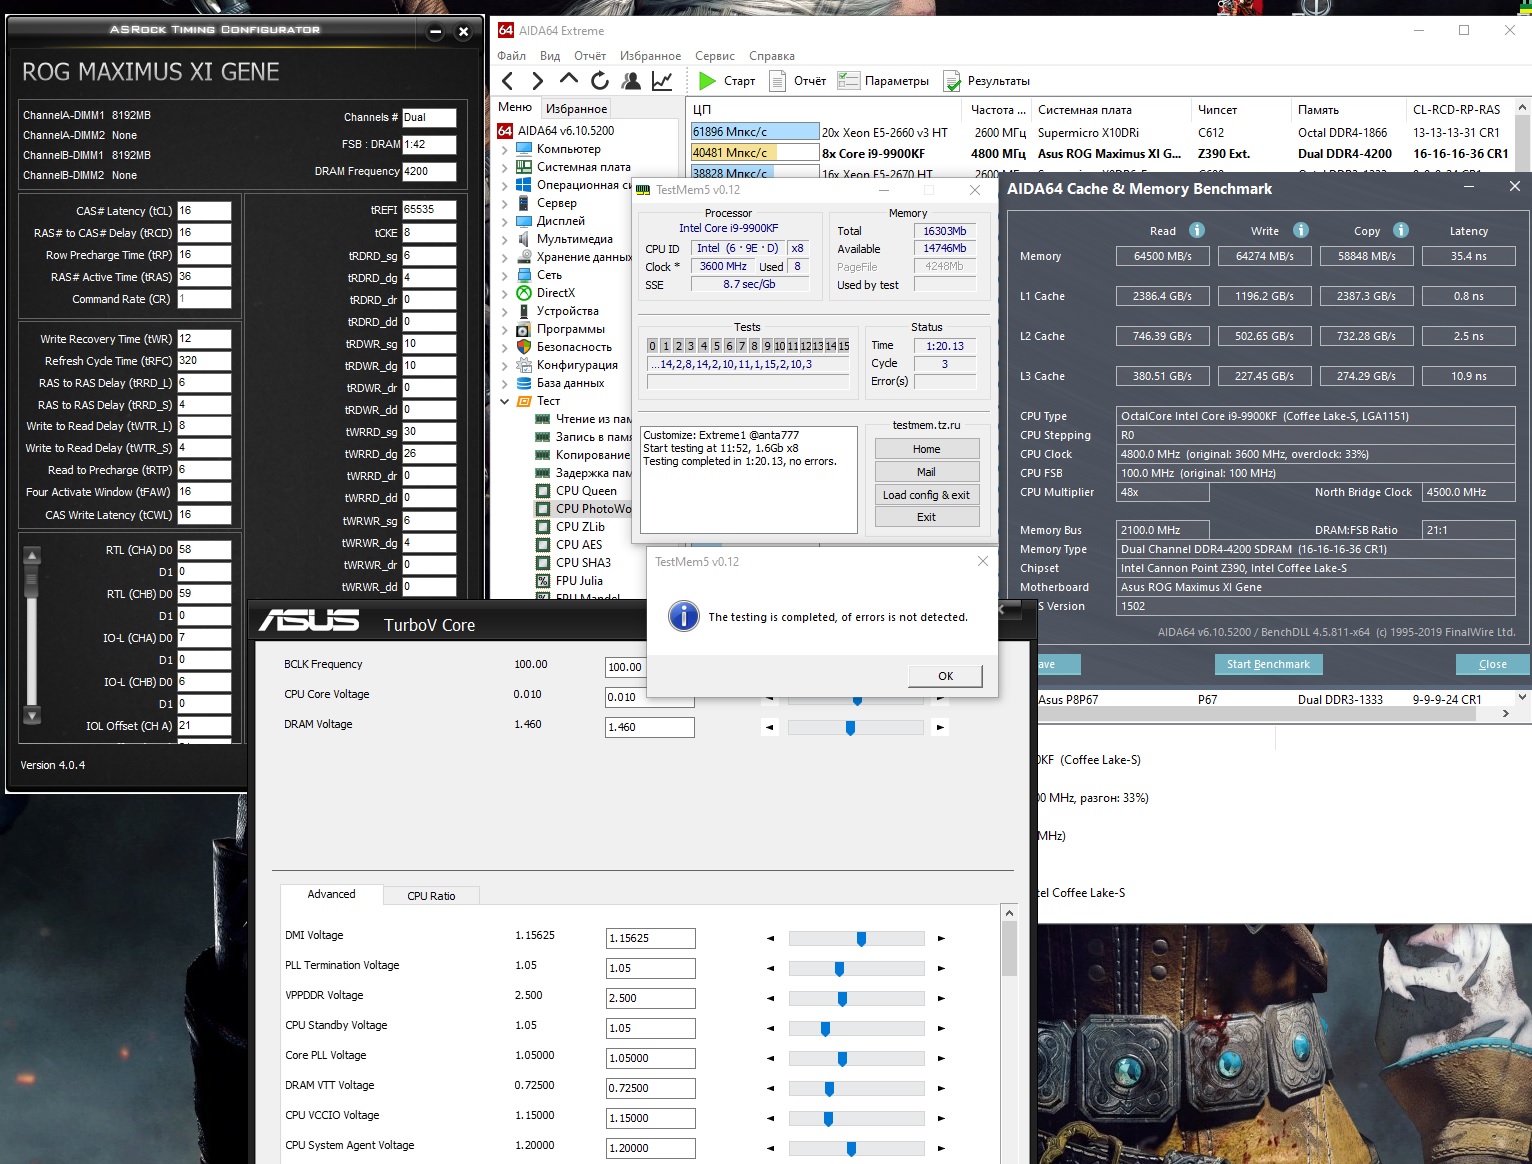Expand the Сервер tree node

(505, 203)
